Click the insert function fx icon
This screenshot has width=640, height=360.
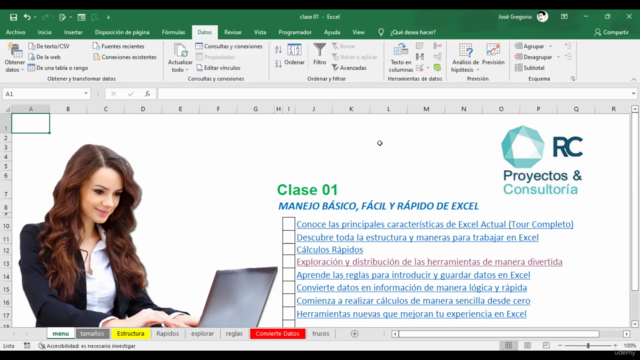tap(147, 94)
